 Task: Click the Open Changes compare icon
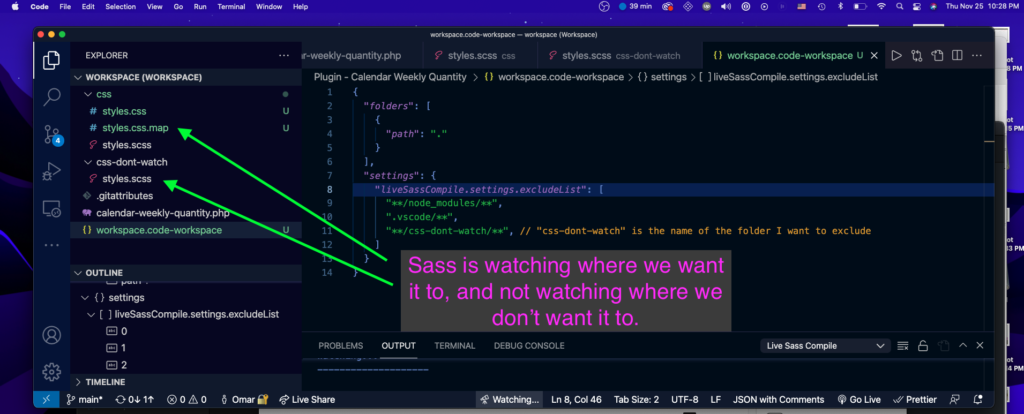[x=917, y=56]
